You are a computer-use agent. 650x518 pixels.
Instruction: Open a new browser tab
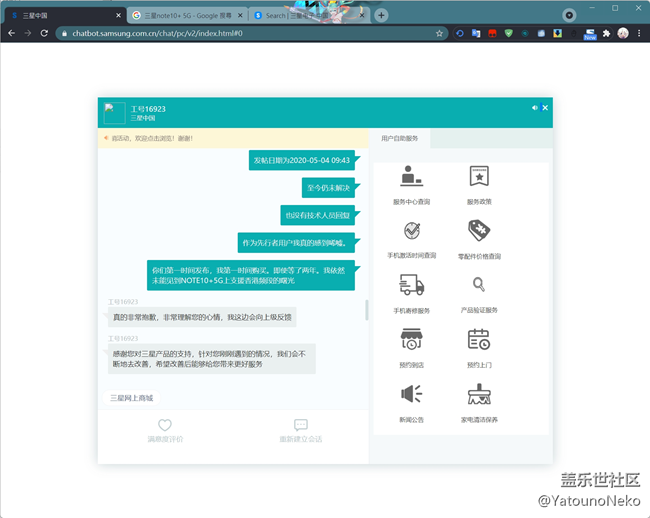[381, 15]
